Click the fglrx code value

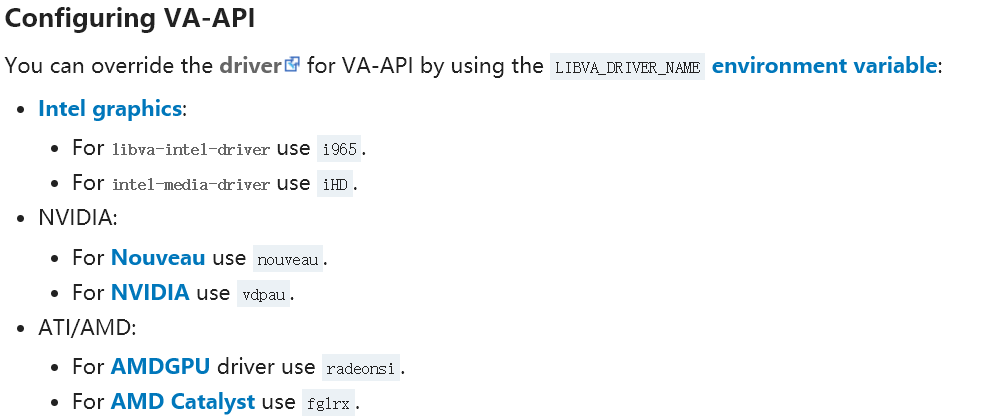[x=328, y=403]
